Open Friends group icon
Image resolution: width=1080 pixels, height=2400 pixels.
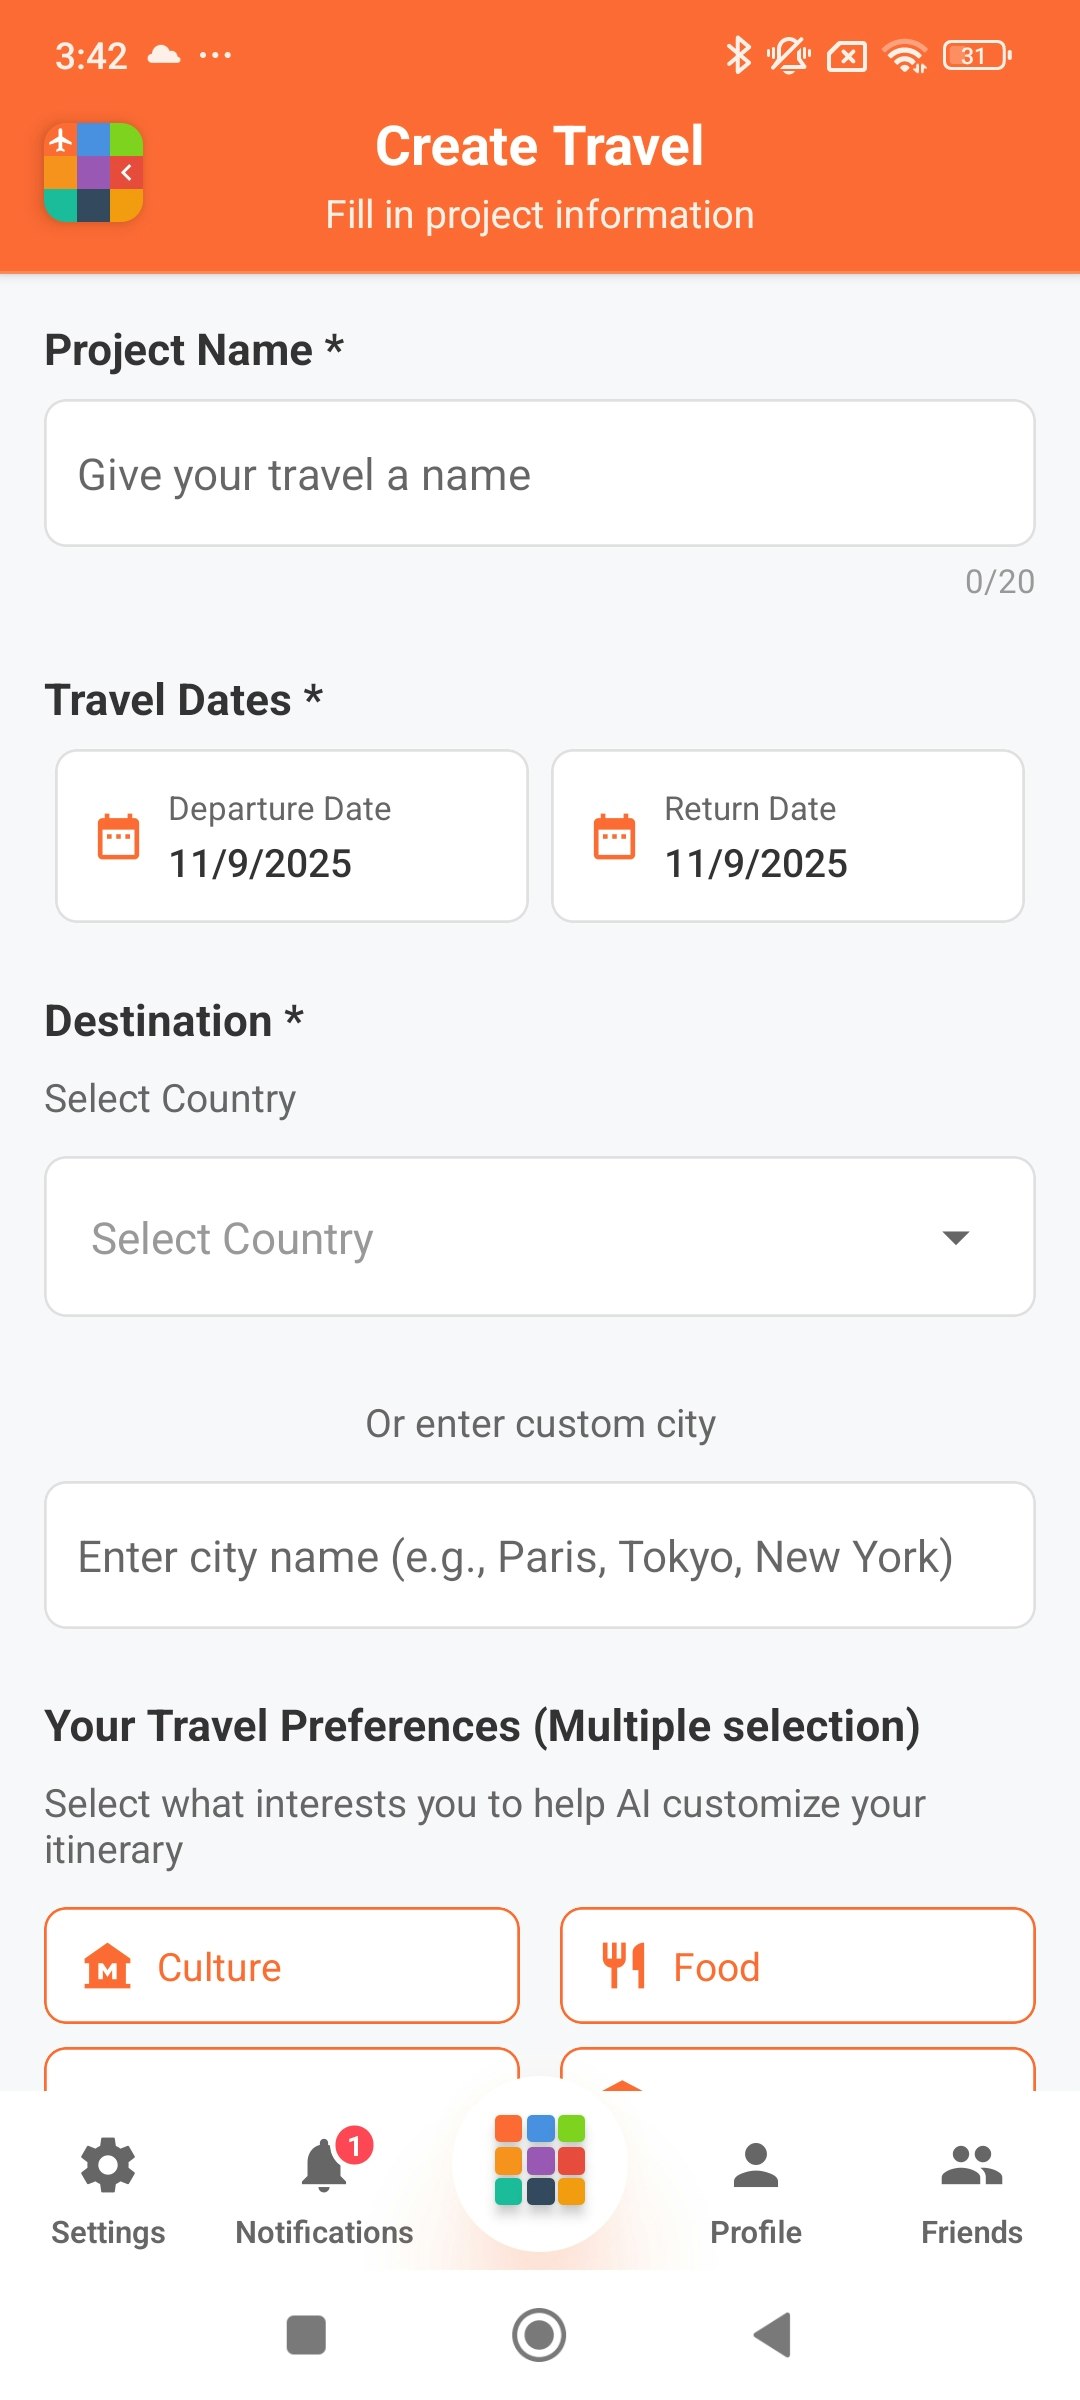(972, 2166)
